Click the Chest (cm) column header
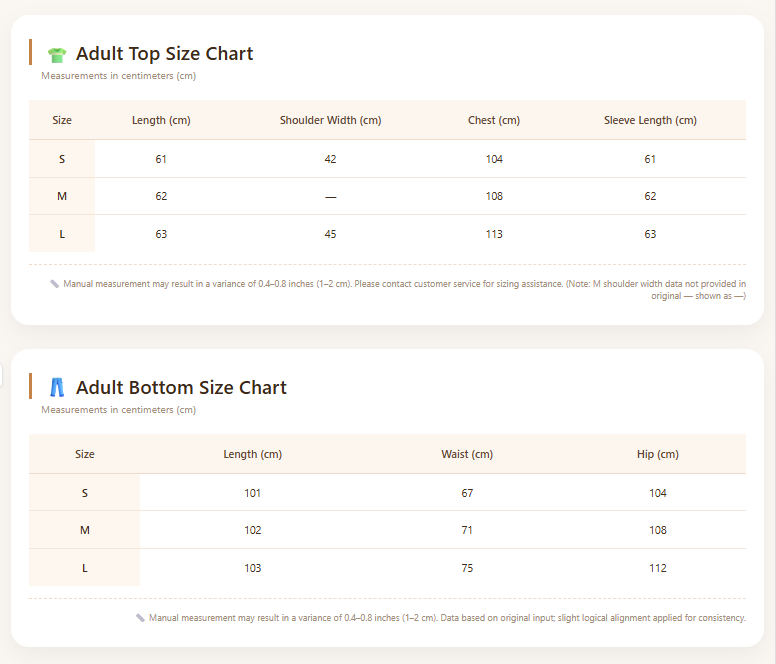 (494, 120)
